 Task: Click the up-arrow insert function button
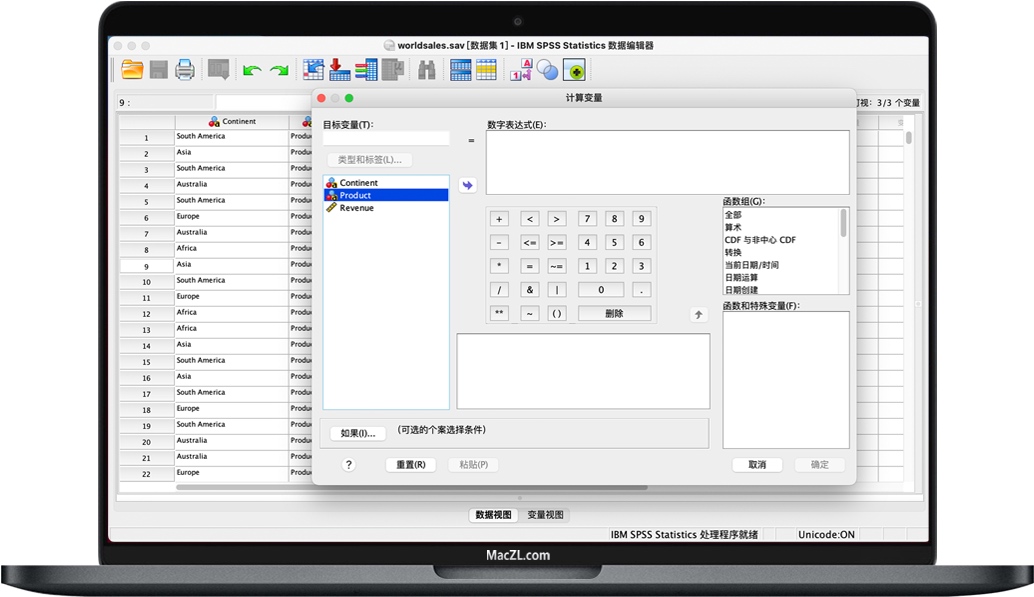point(699,314)
